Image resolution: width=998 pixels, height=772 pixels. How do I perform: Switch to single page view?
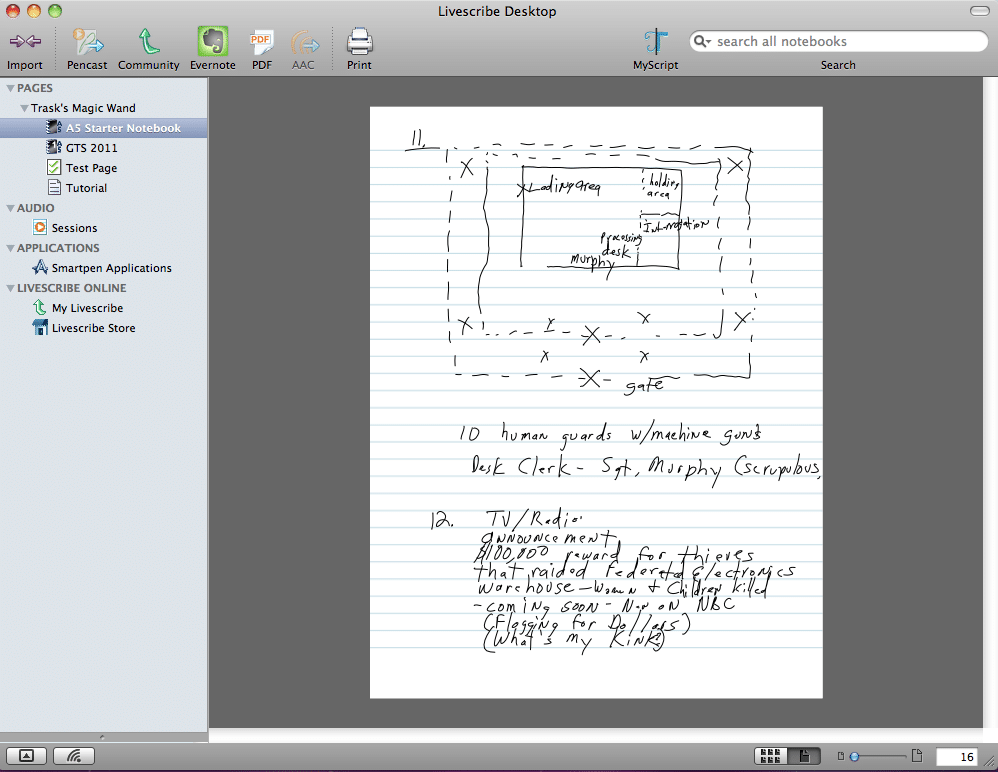click(x=804, y=756)
